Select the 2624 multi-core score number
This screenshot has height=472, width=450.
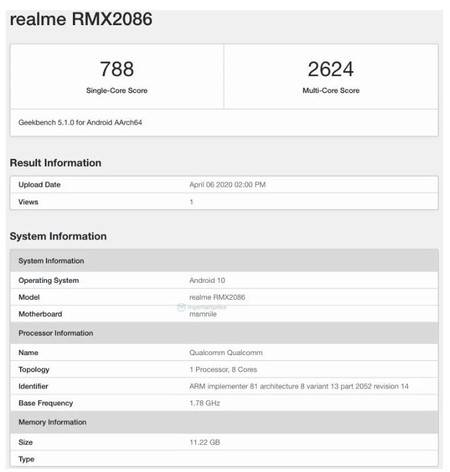tap(331, 69)
